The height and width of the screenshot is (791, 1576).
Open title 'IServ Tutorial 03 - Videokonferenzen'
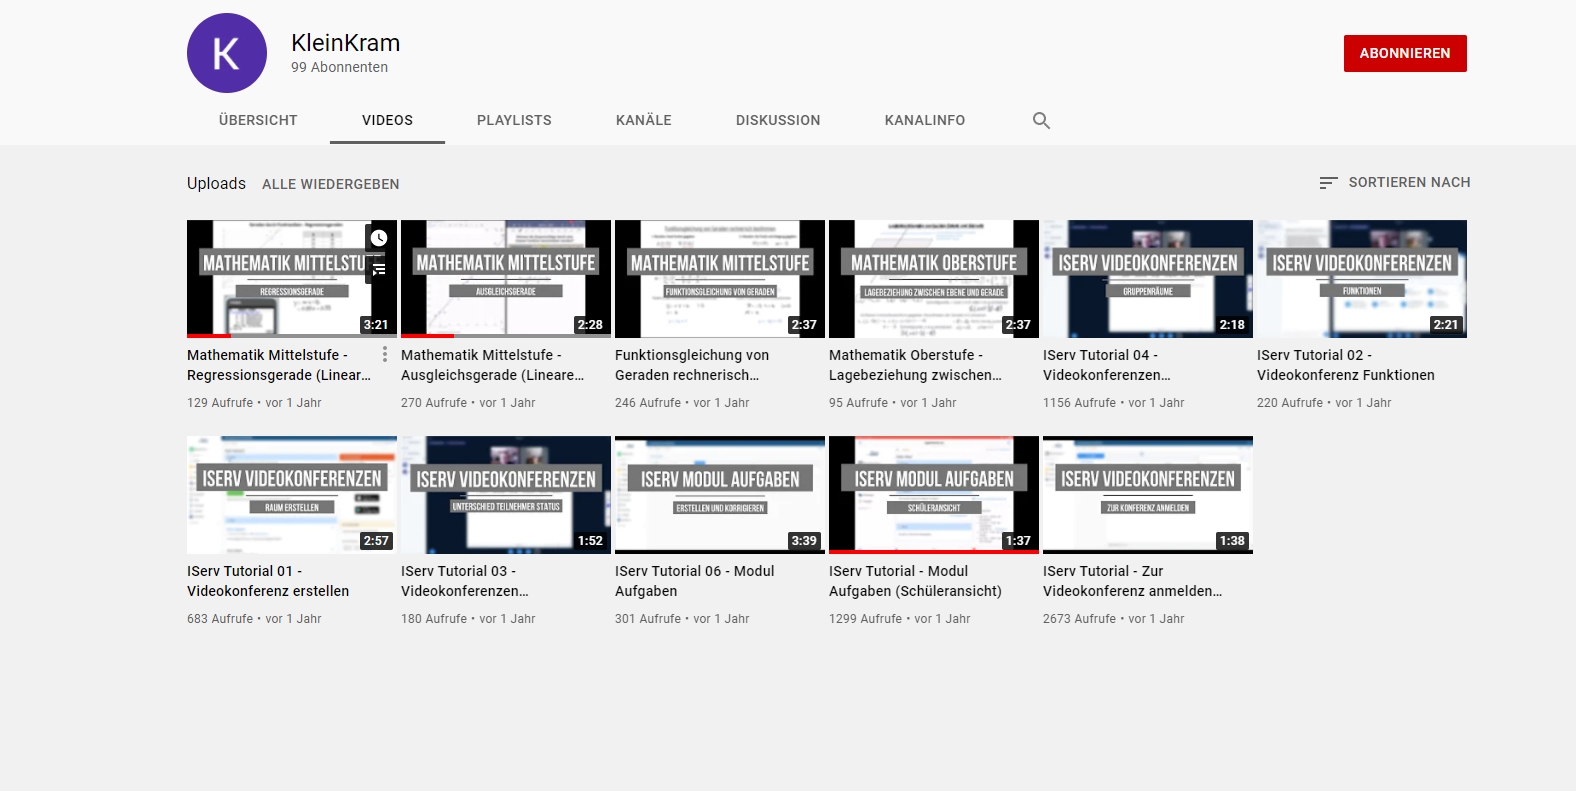tap(465, 581)
